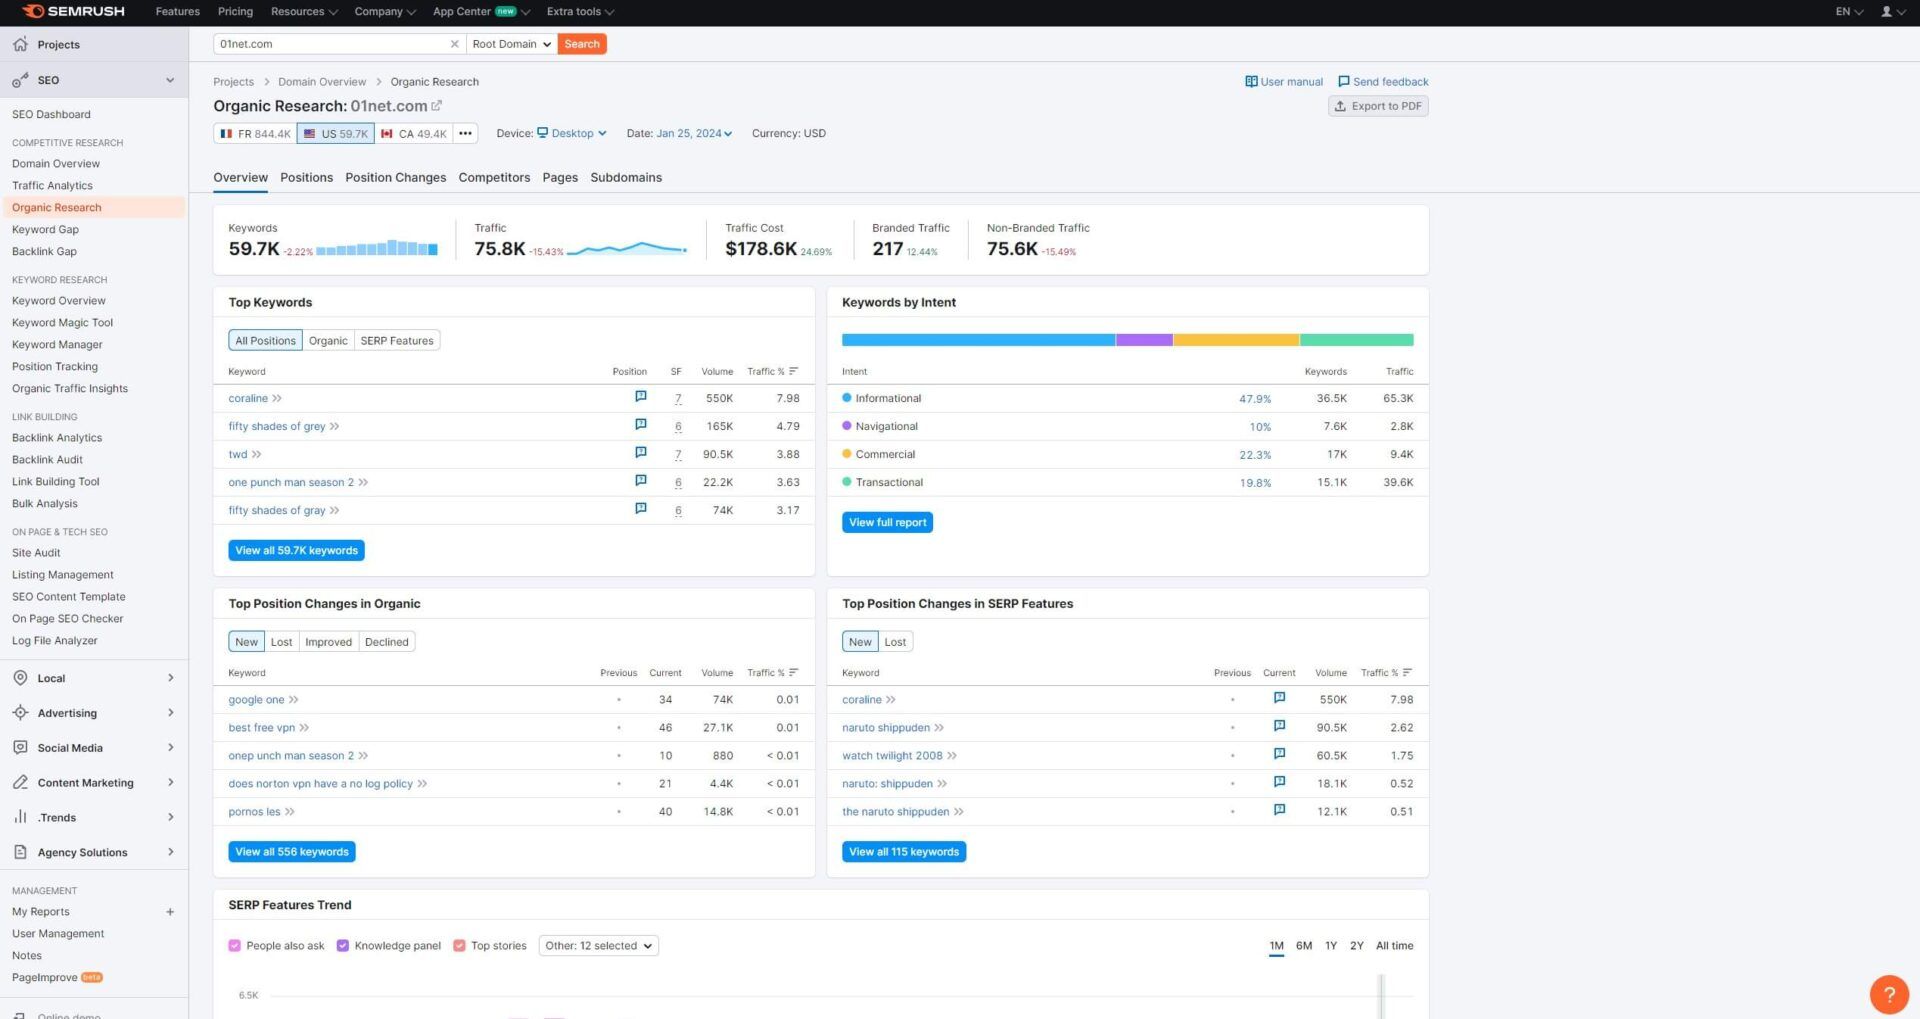Click the Semrush logo
This screenshot has width=1920, height=1019.
click(73, 11)
